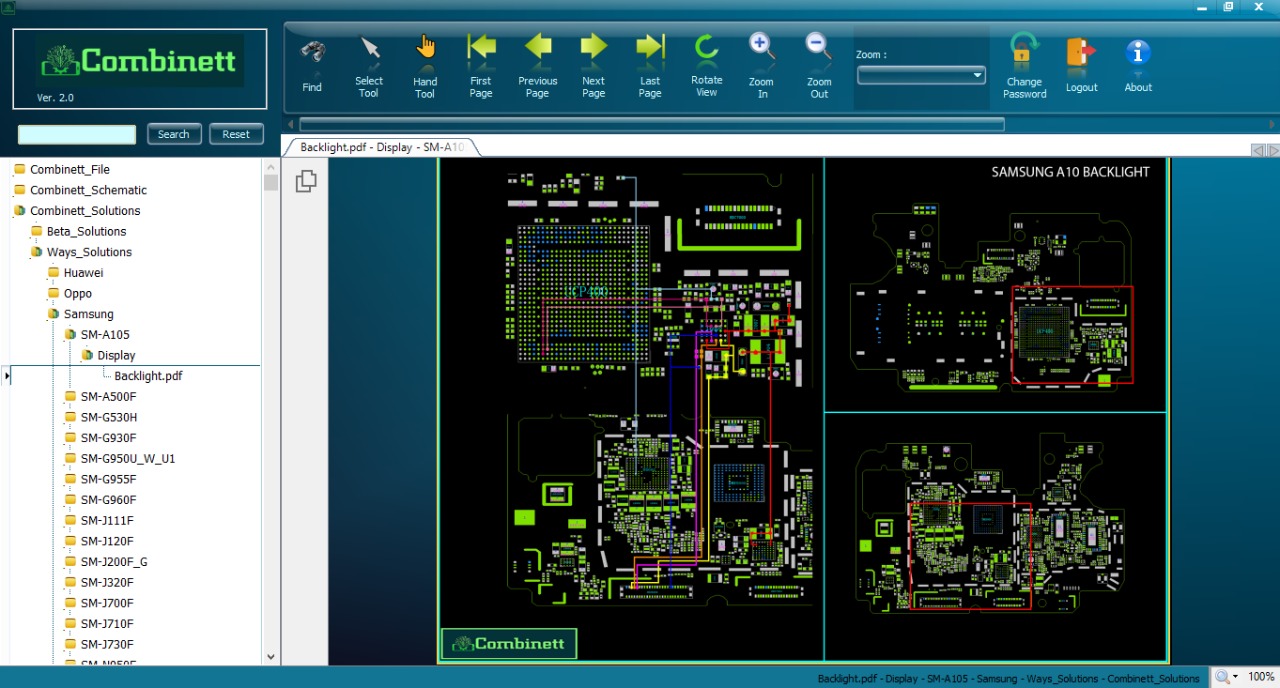Click the 100% zoom status value
Image resolution: width=1280 pixels, height=688 pixels.
1261,677
